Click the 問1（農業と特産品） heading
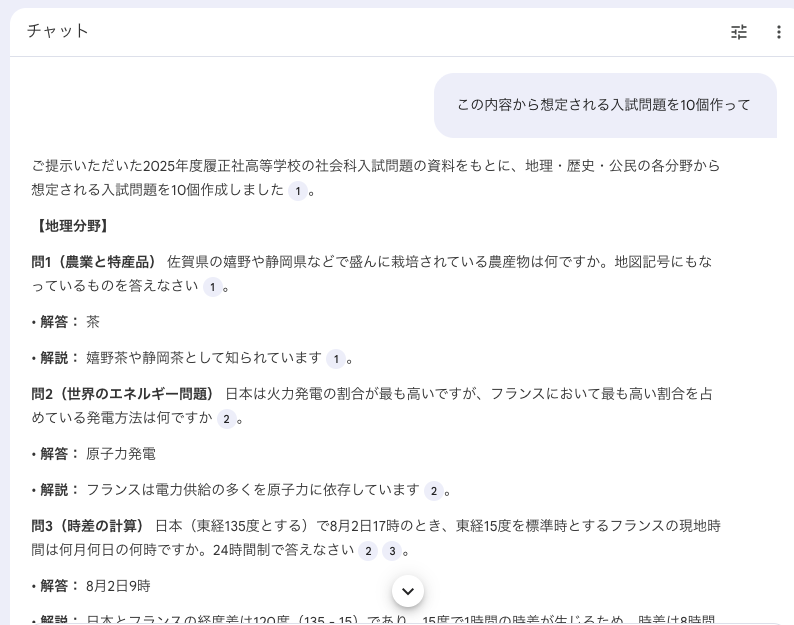Image resolution: width=794 pixels, height=625 pixels. pyautogui.click(x=95, y=262)
